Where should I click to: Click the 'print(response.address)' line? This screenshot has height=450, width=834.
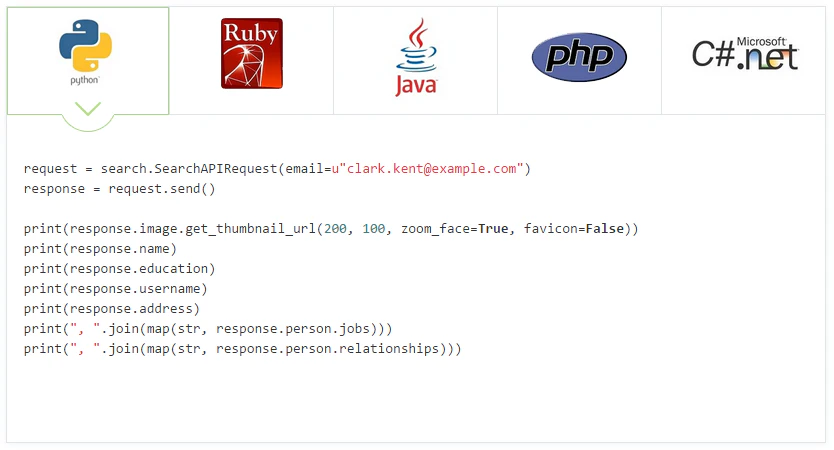[x=112, y=309]
